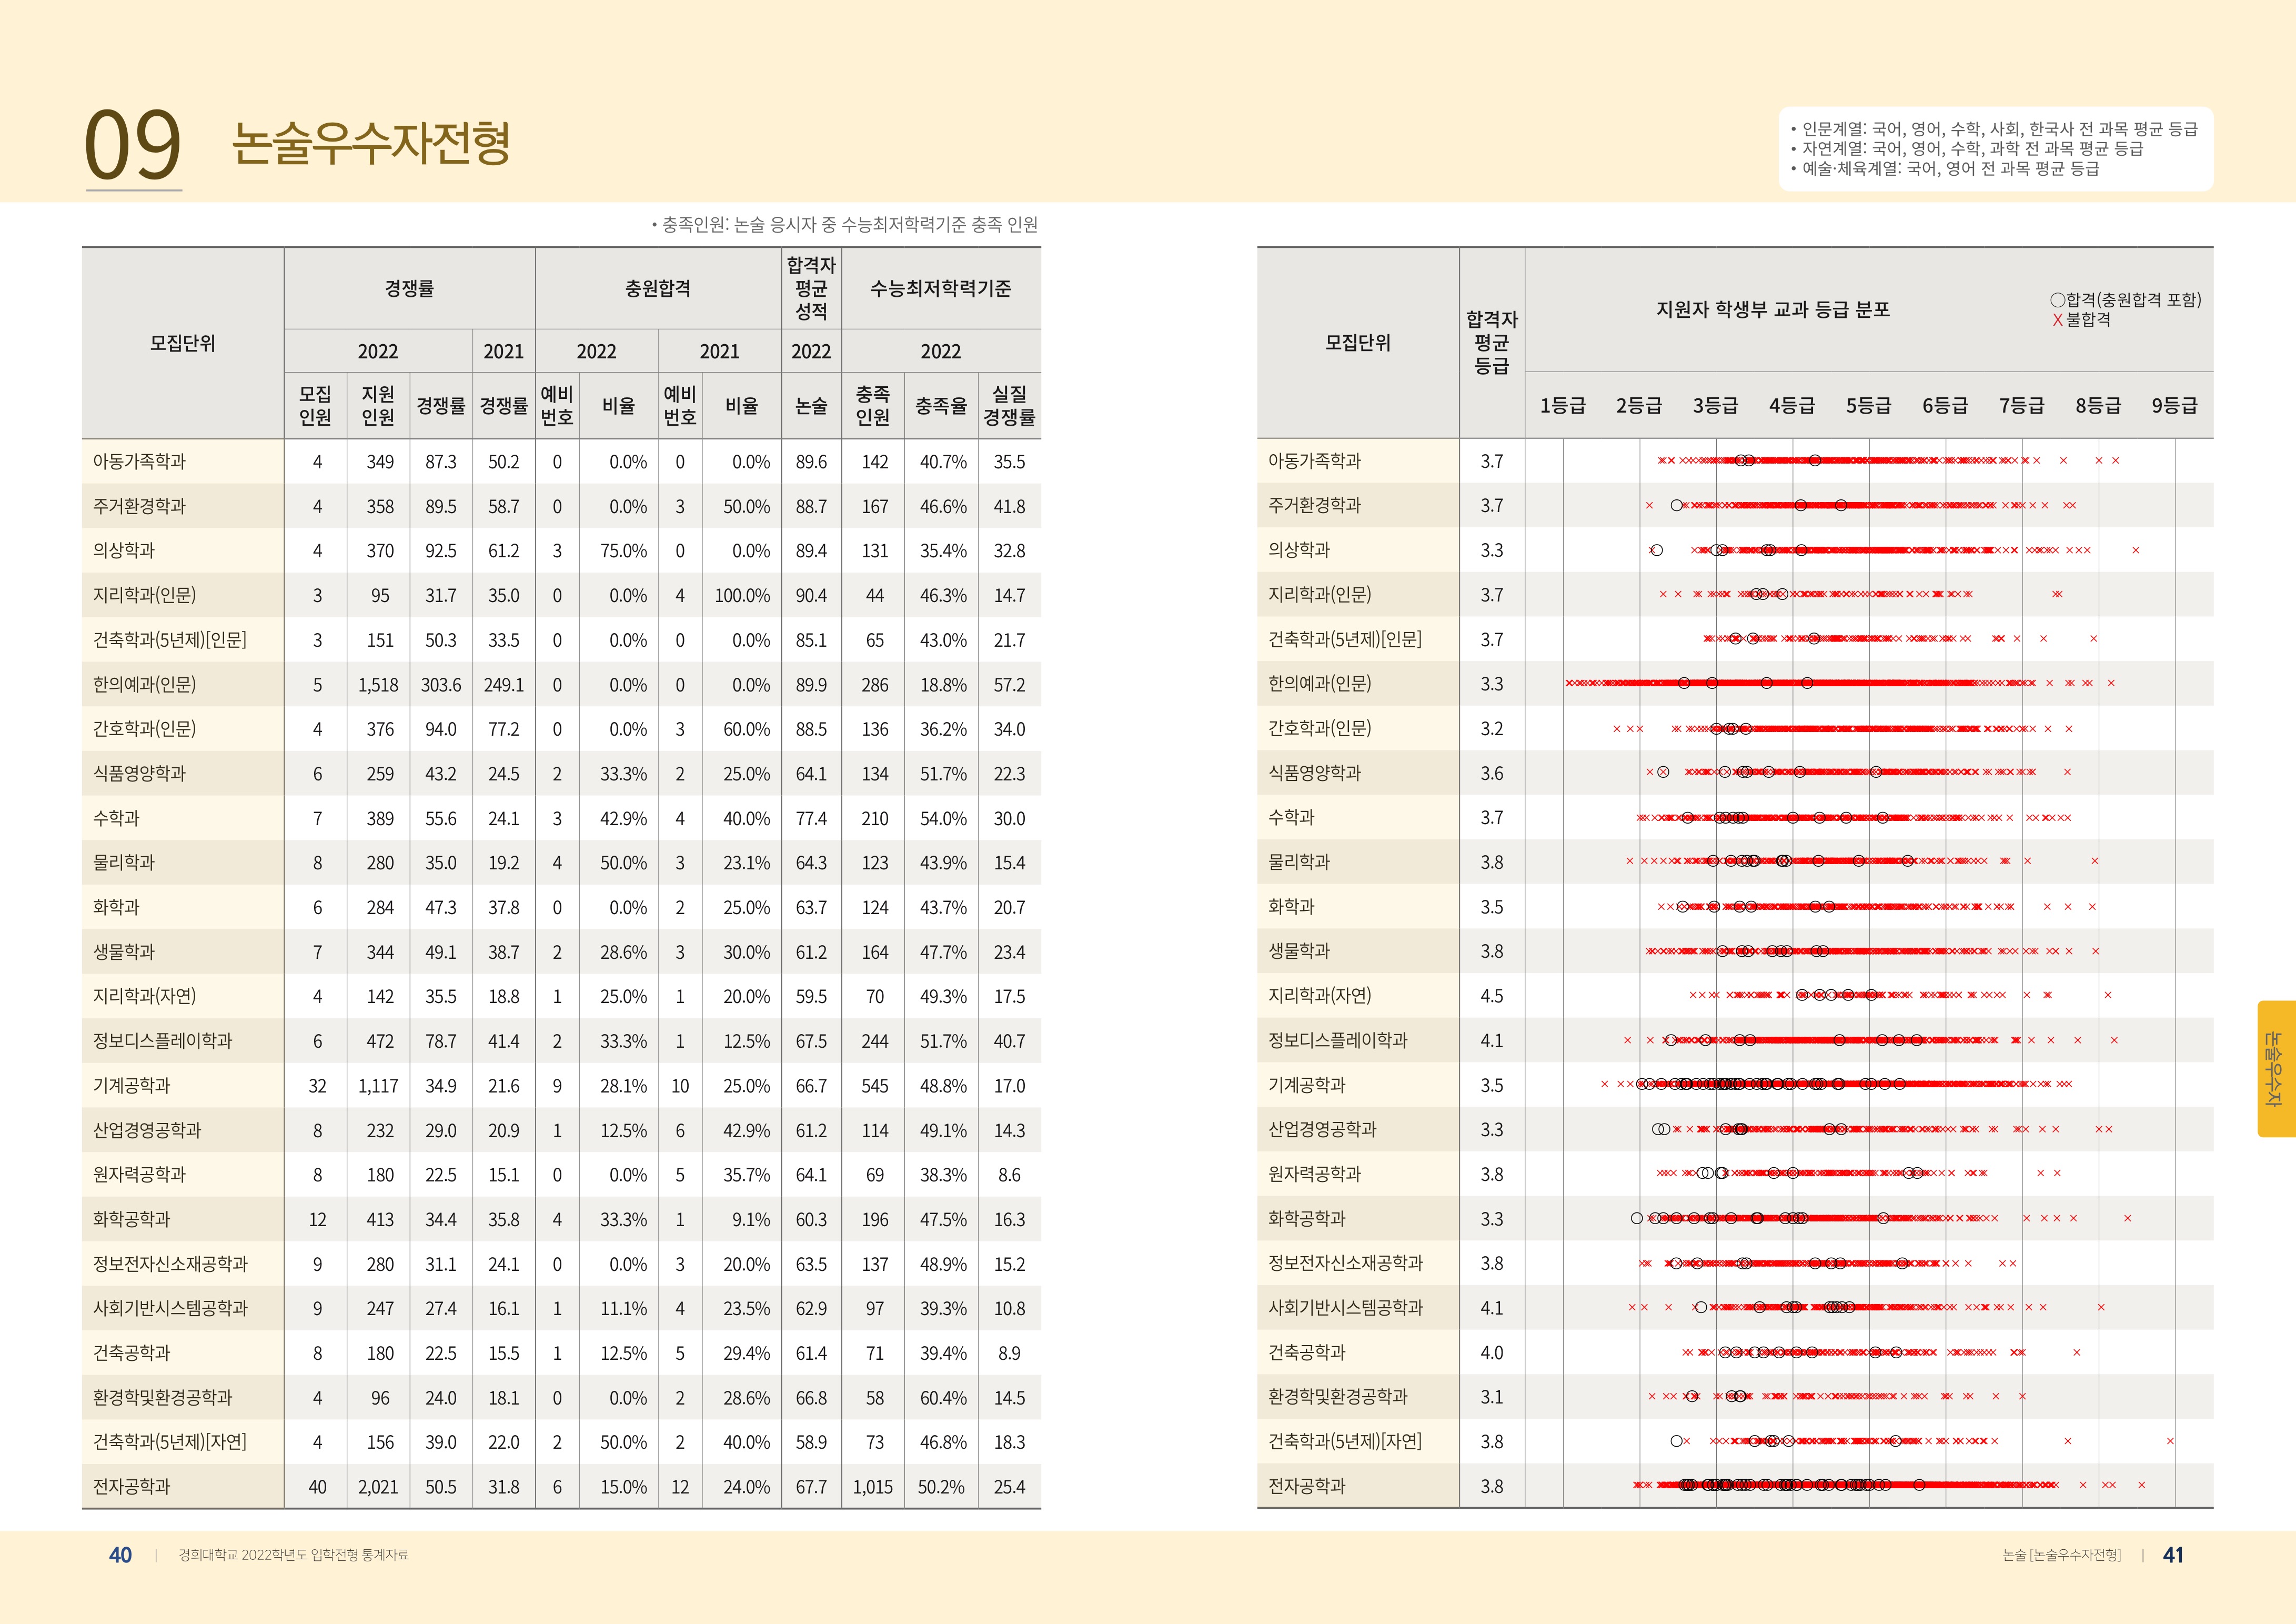The image size is (2296, 1624).
Task: Click the 5등급 grade axis label
Action: point(1868,405)
